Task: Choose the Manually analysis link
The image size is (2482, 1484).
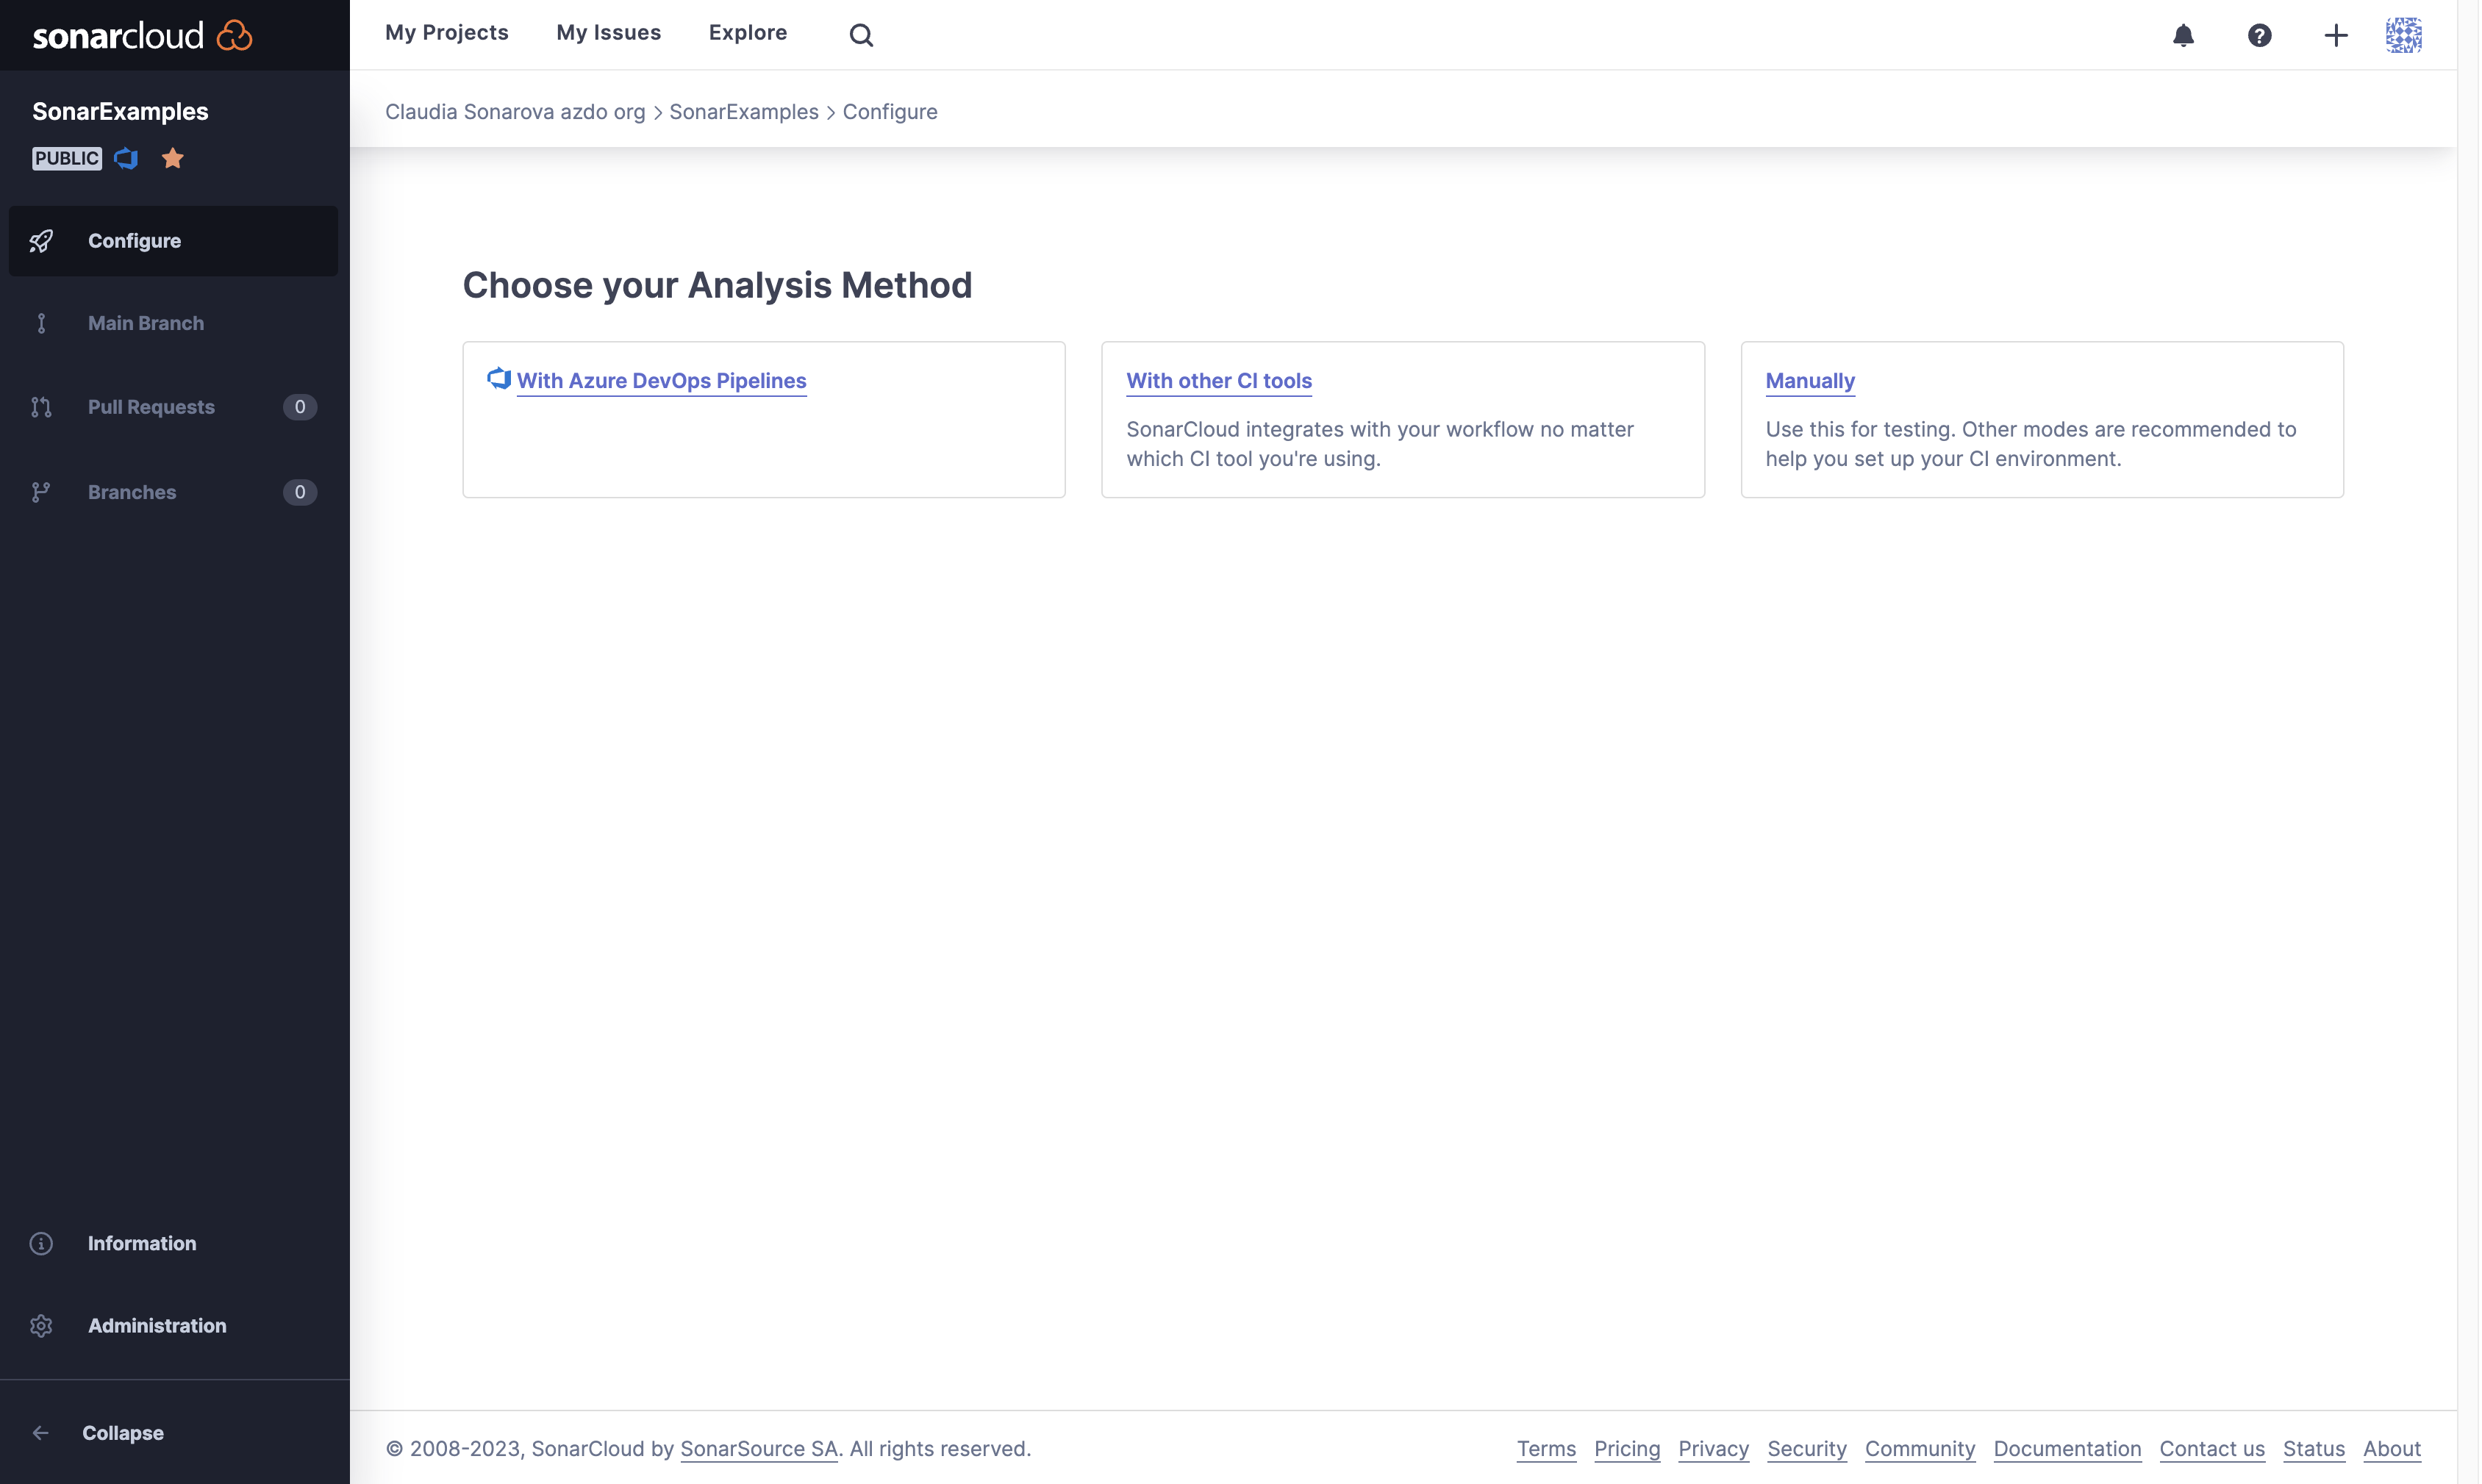Action: pos(1810,381)
